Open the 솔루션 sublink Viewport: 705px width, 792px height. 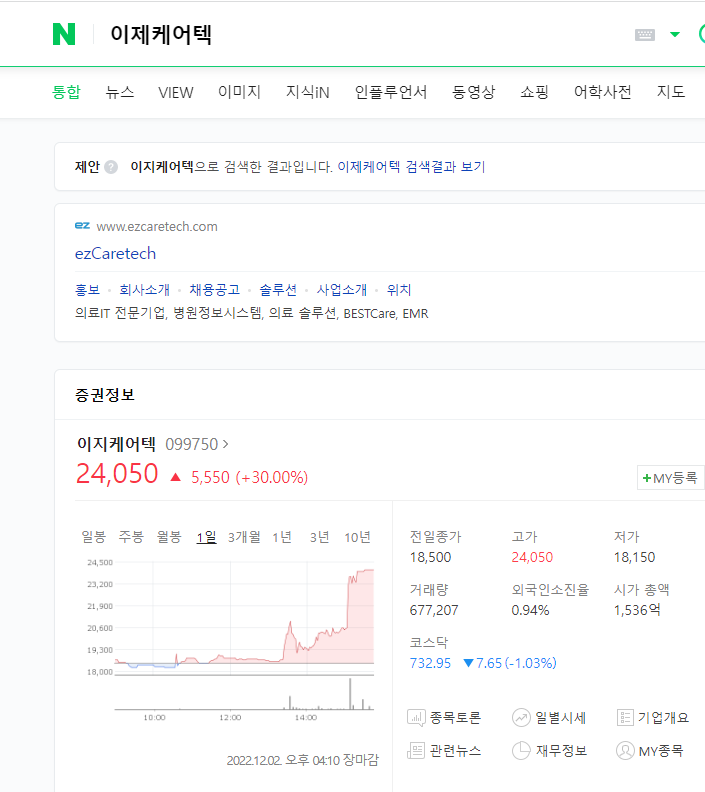[x=278, y=290]
